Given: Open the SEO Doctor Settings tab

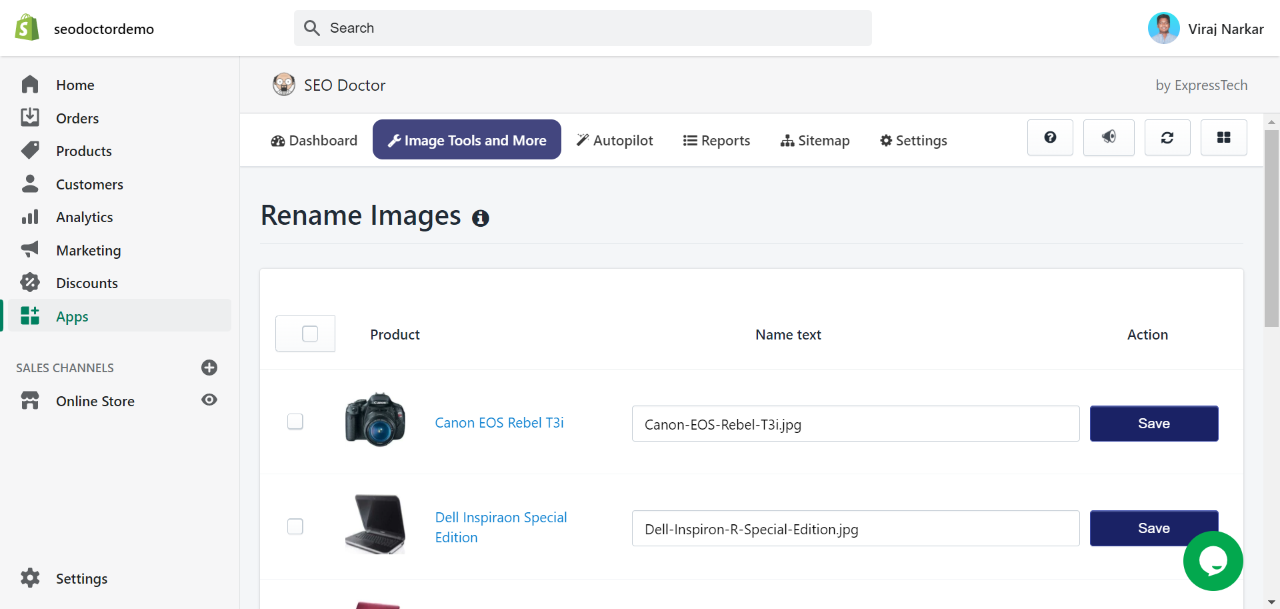Looking at the screenshot, I should pos(913,140).
